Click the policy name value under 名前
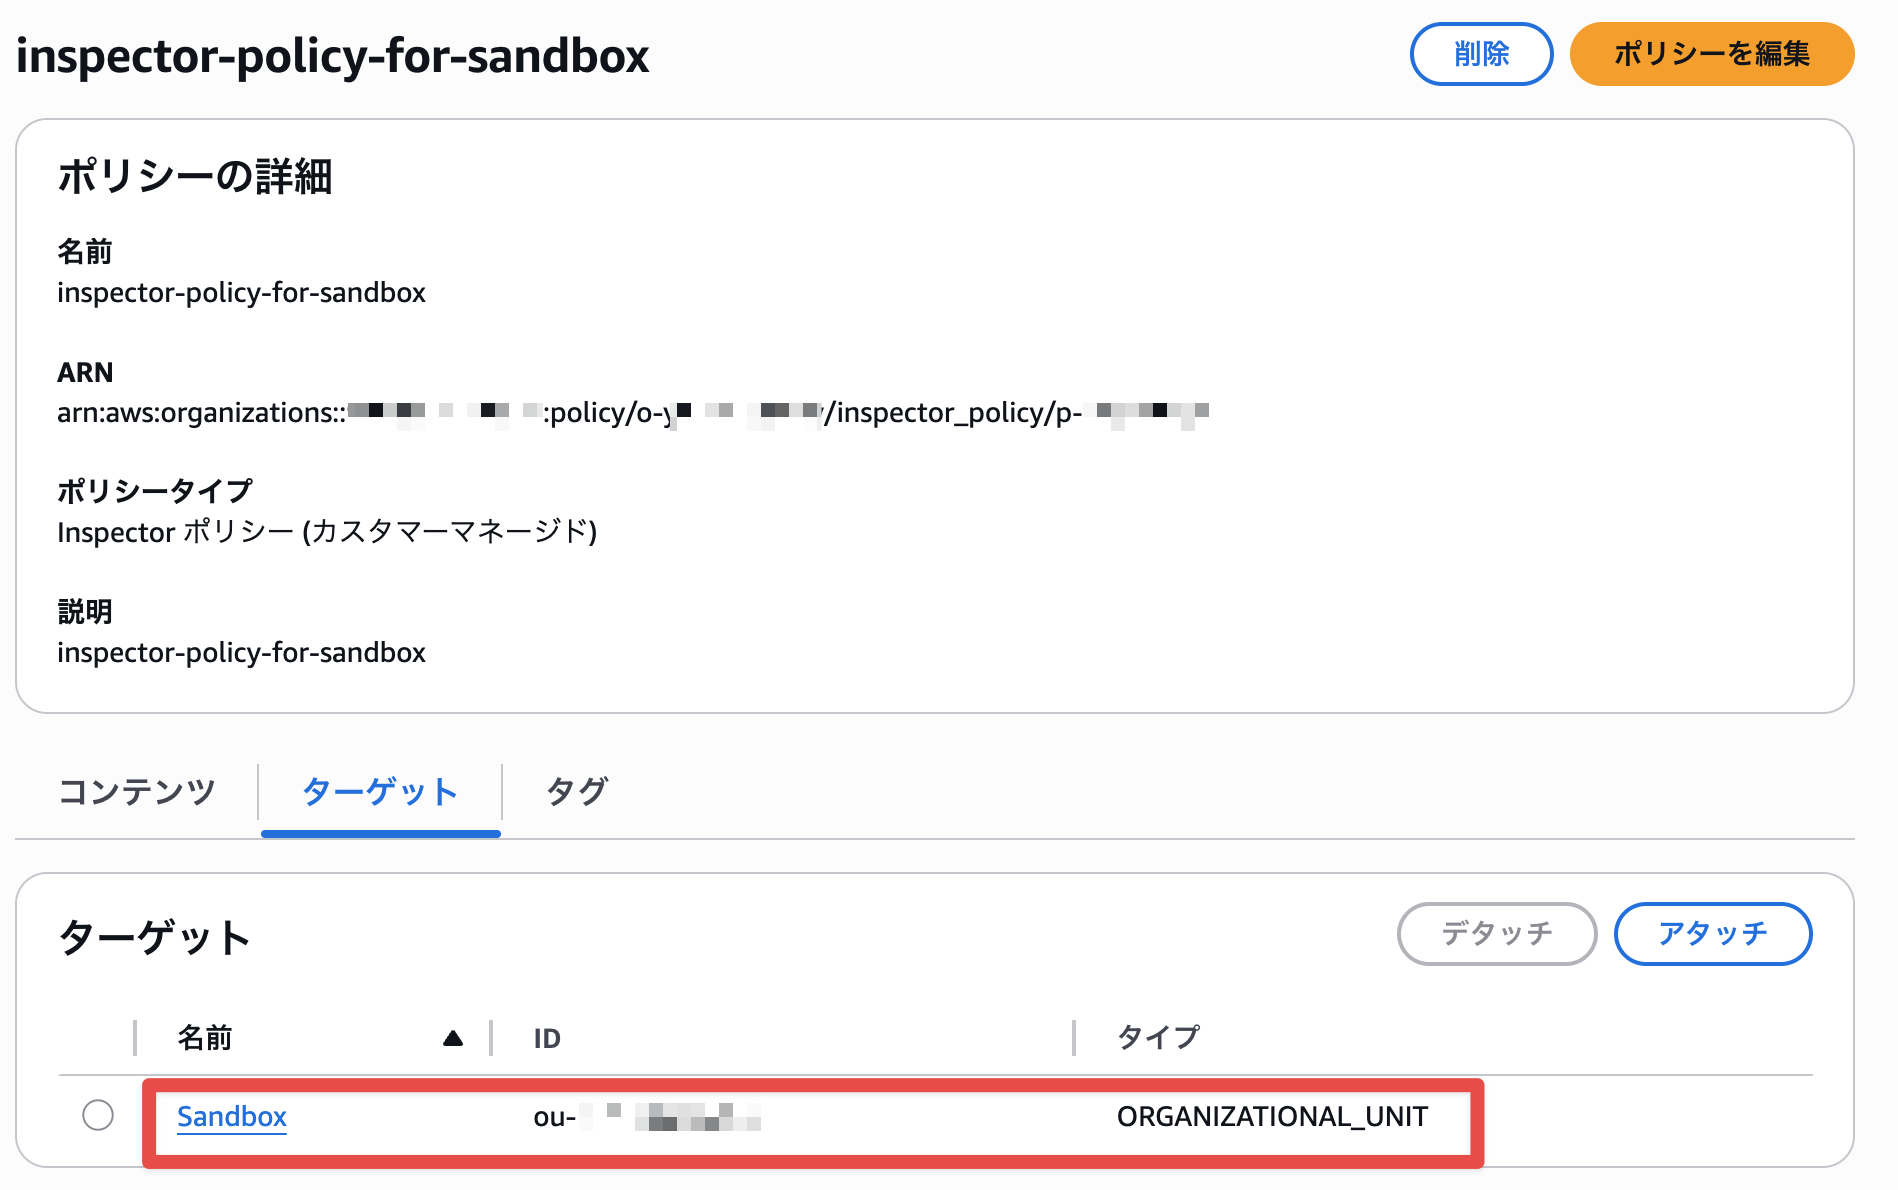Viewport: 1898px width, 1190px height. pos(241,293)
